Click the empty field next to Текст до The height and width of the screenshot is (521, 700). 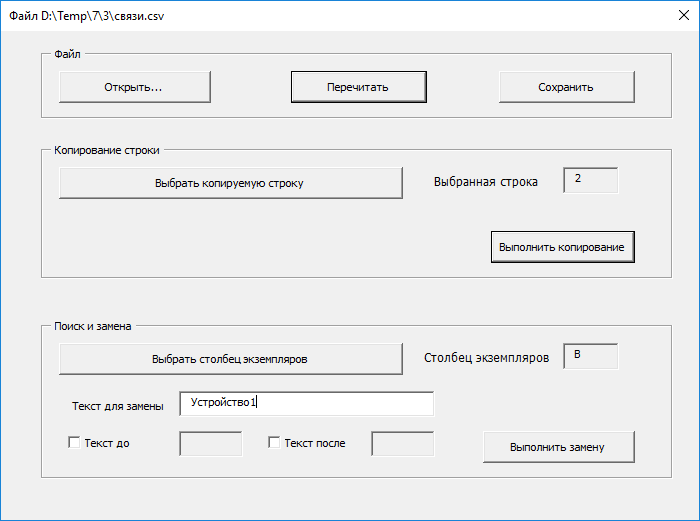pos(211,444)
